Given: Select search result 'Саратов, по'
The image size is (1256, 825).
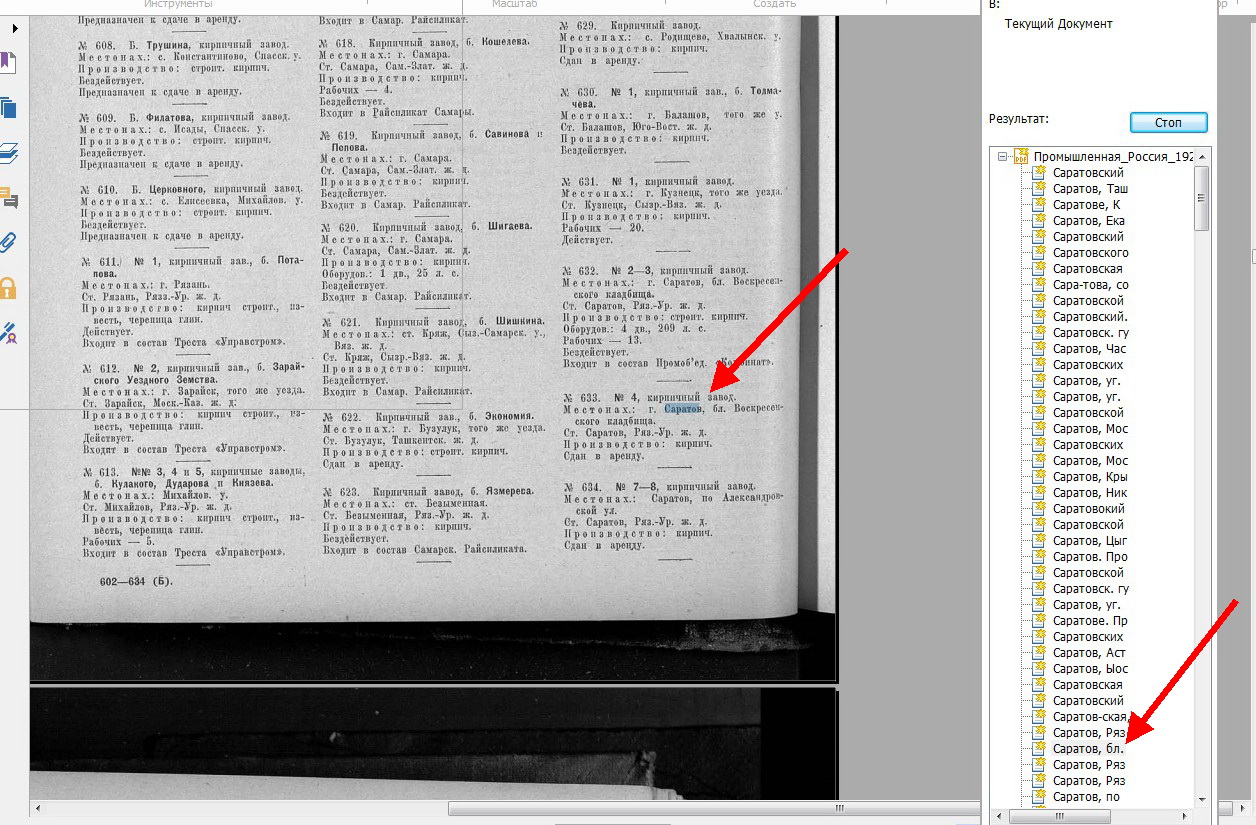Looking at the screenshot, I should (1086, 797).
